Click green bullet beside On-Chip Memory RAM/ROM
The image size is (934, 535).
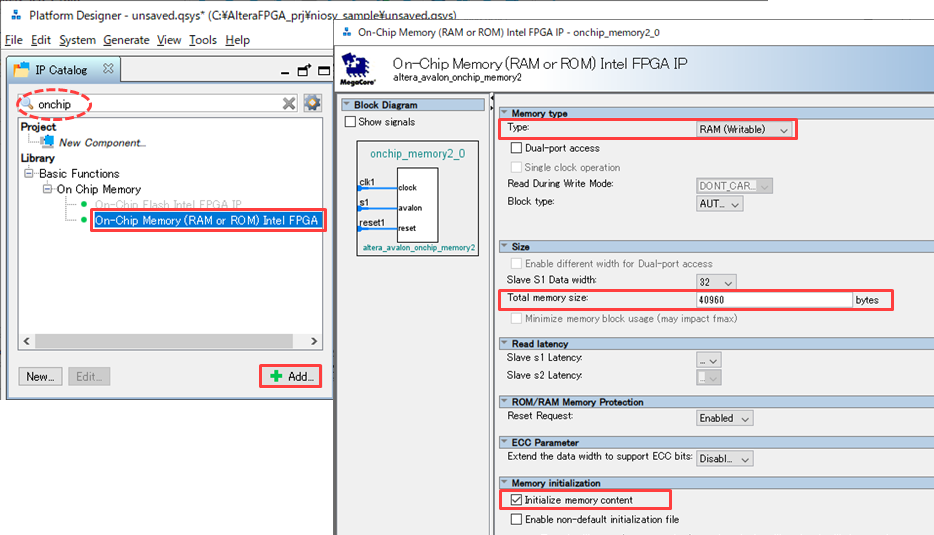coord(84,220)
